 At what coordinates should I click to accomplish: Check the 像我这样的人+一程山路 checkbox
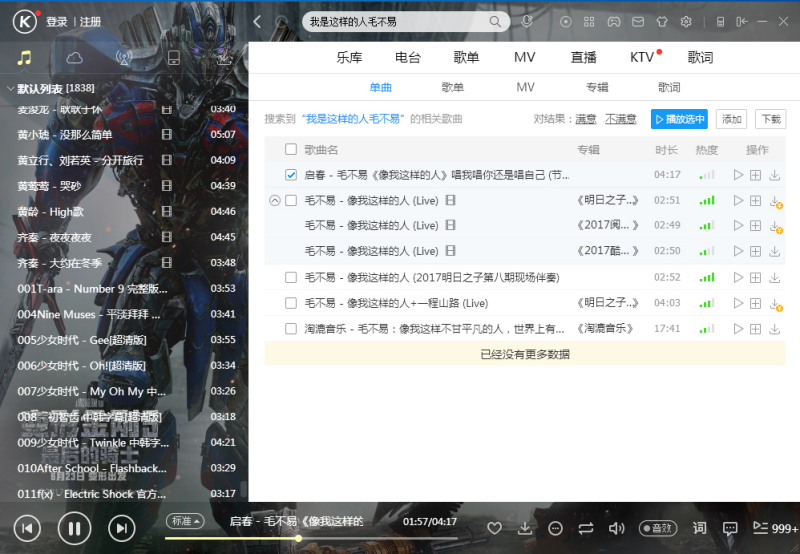tap(291, 303)
